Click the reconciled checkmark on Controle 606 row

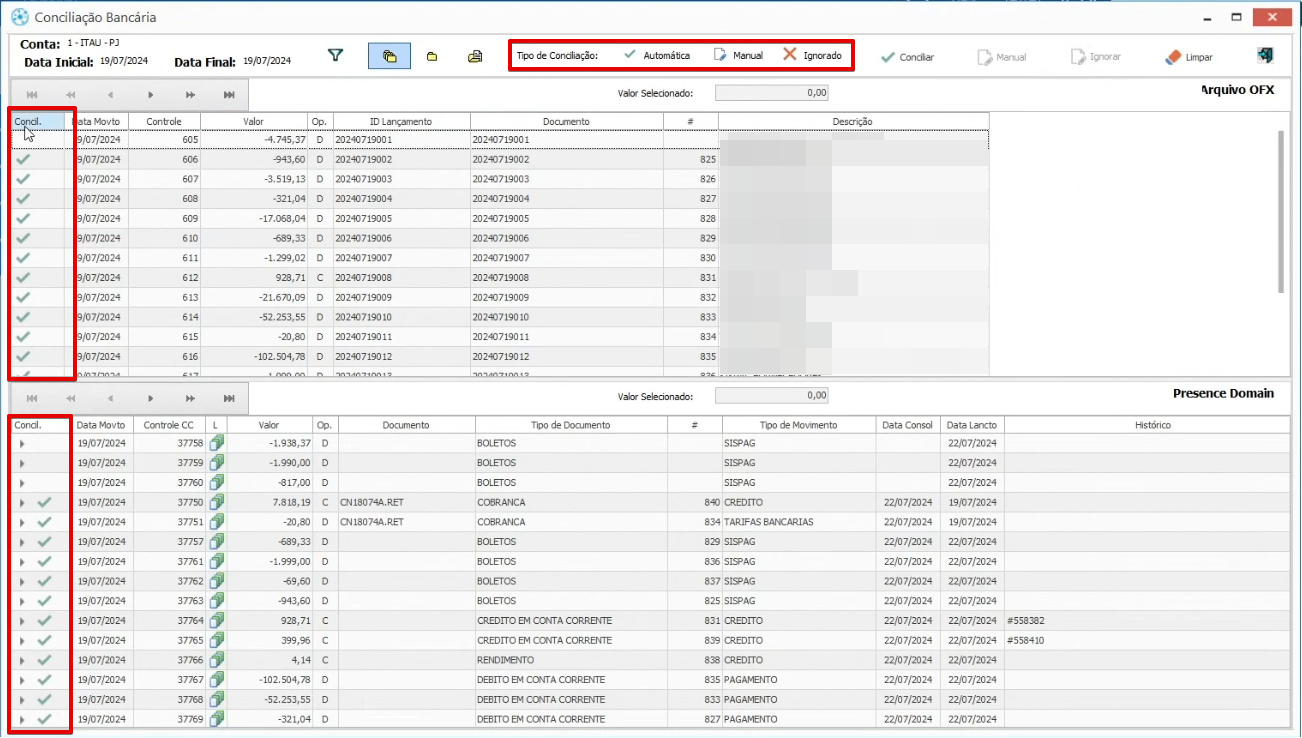pyautogui.click(x=23, y=159)
